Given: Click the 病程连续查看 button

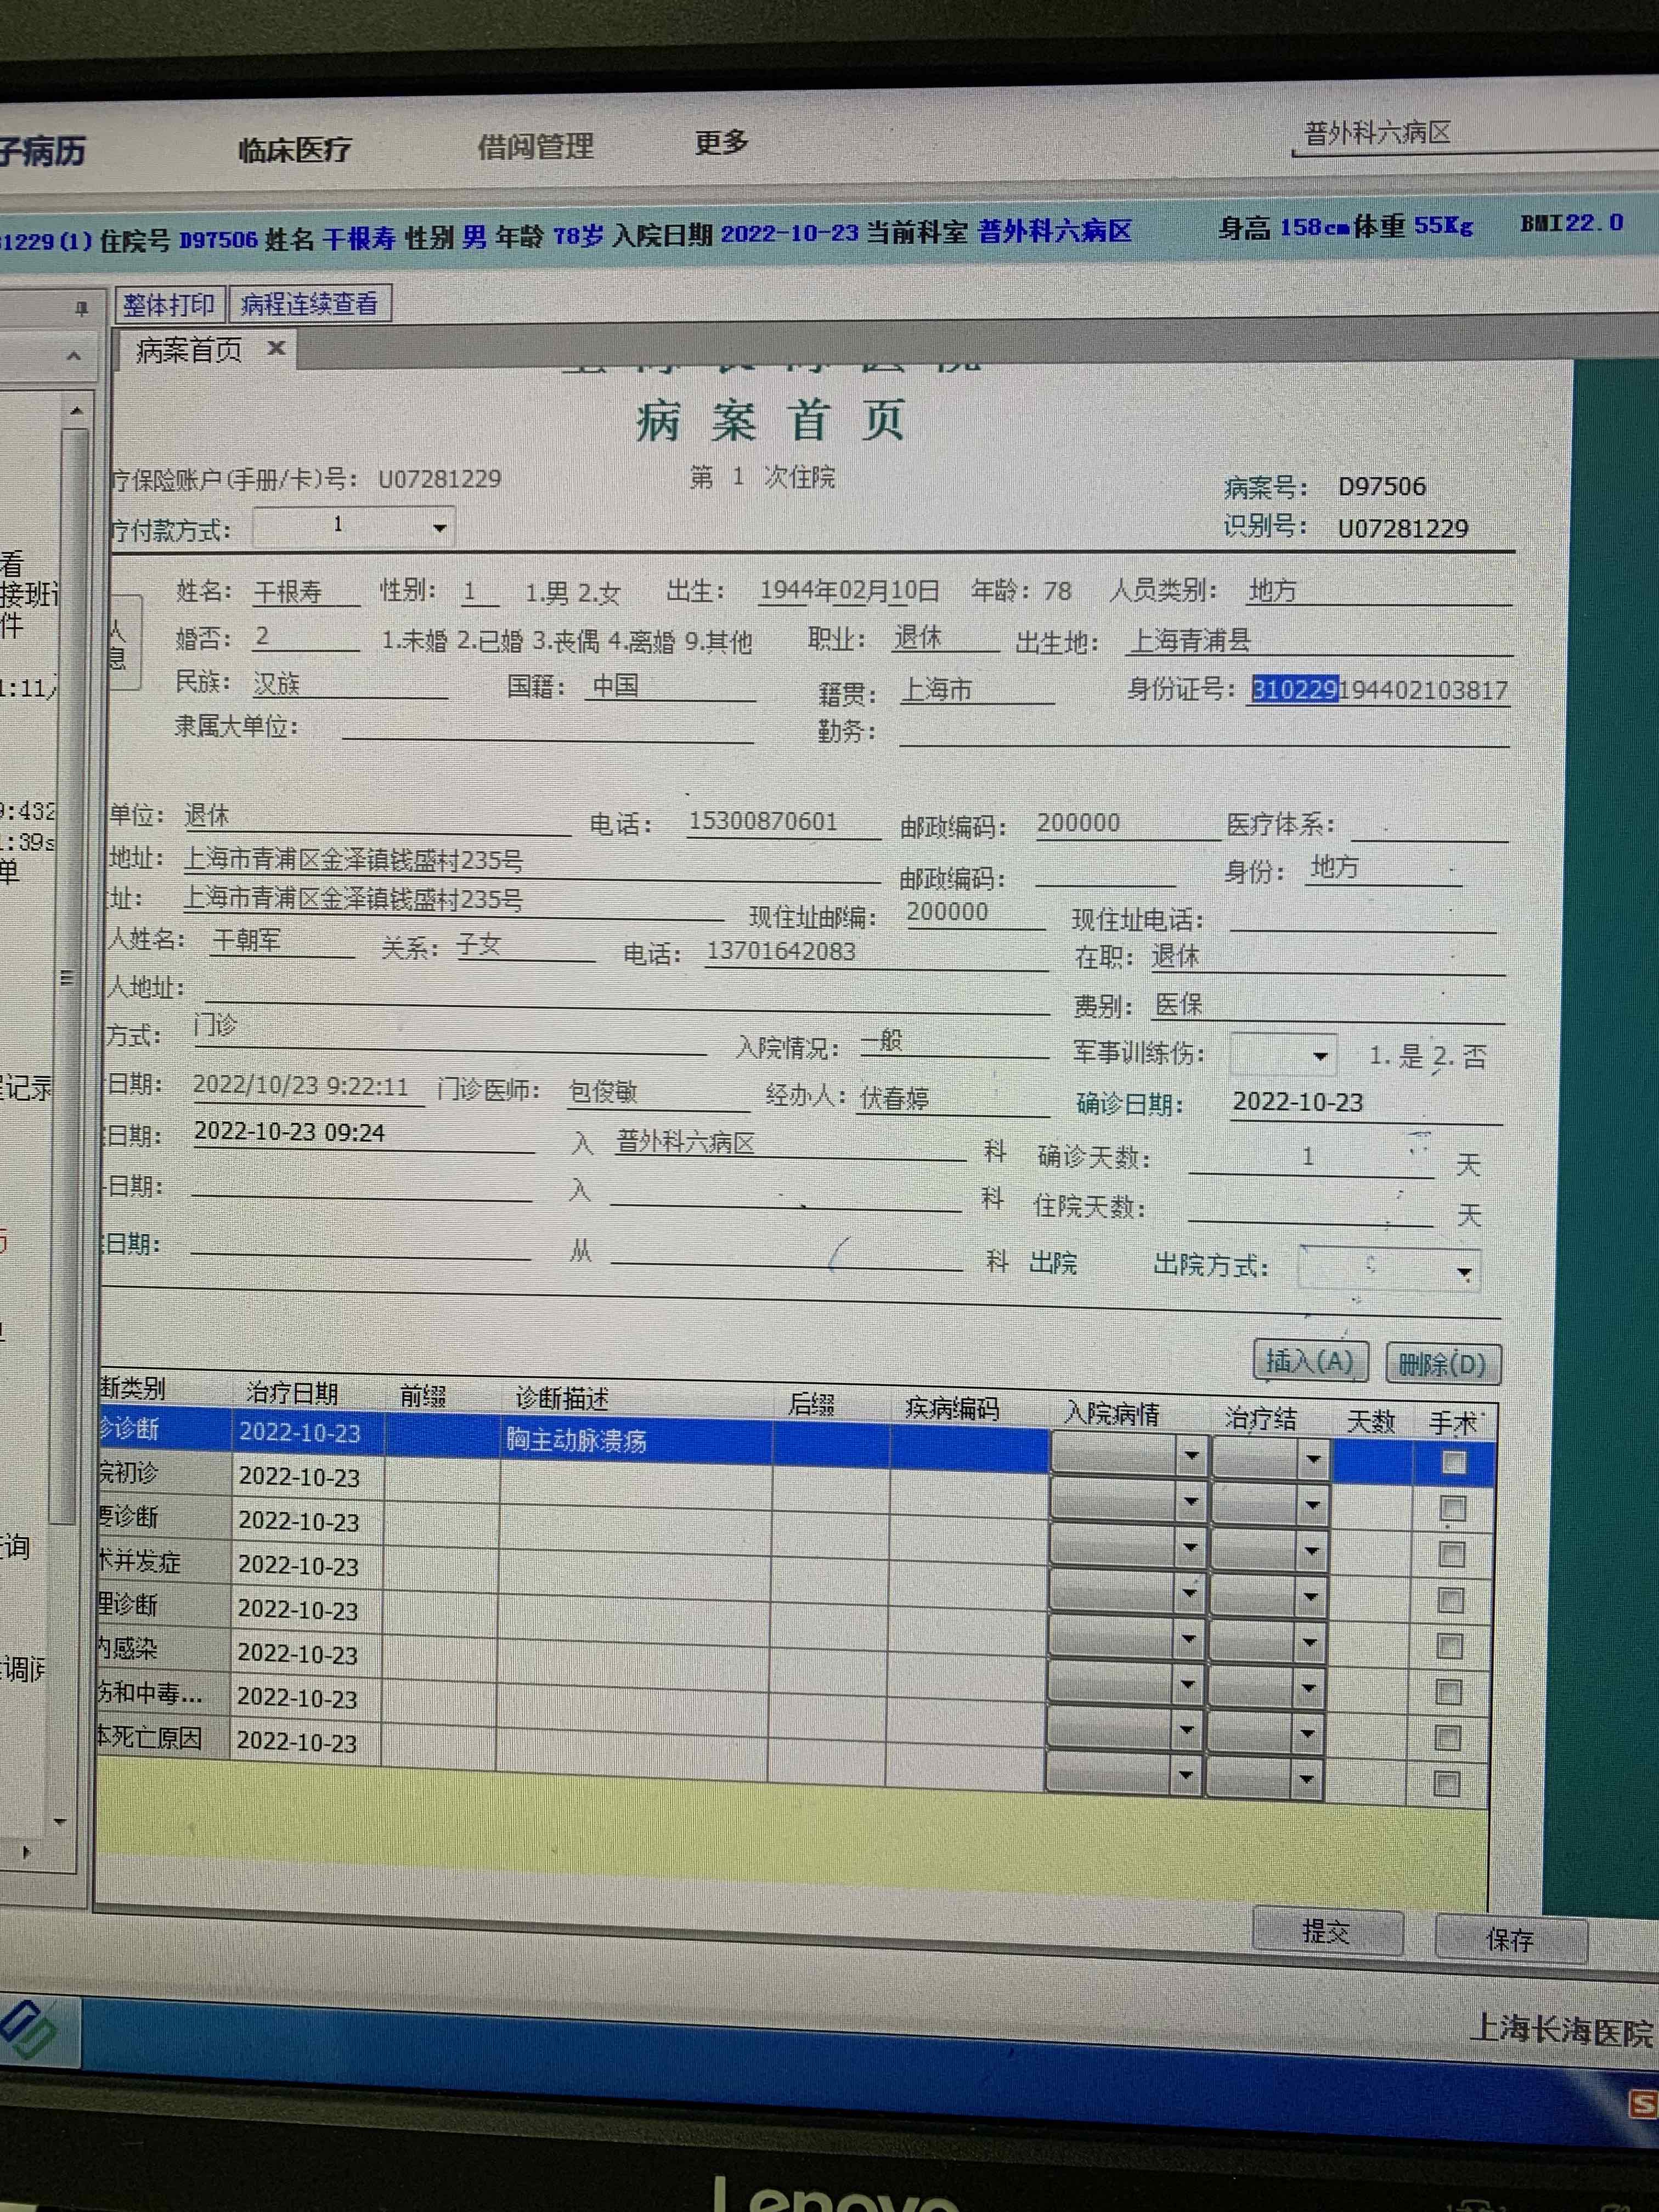Looking at the screenshot, I should coord(309,303).
